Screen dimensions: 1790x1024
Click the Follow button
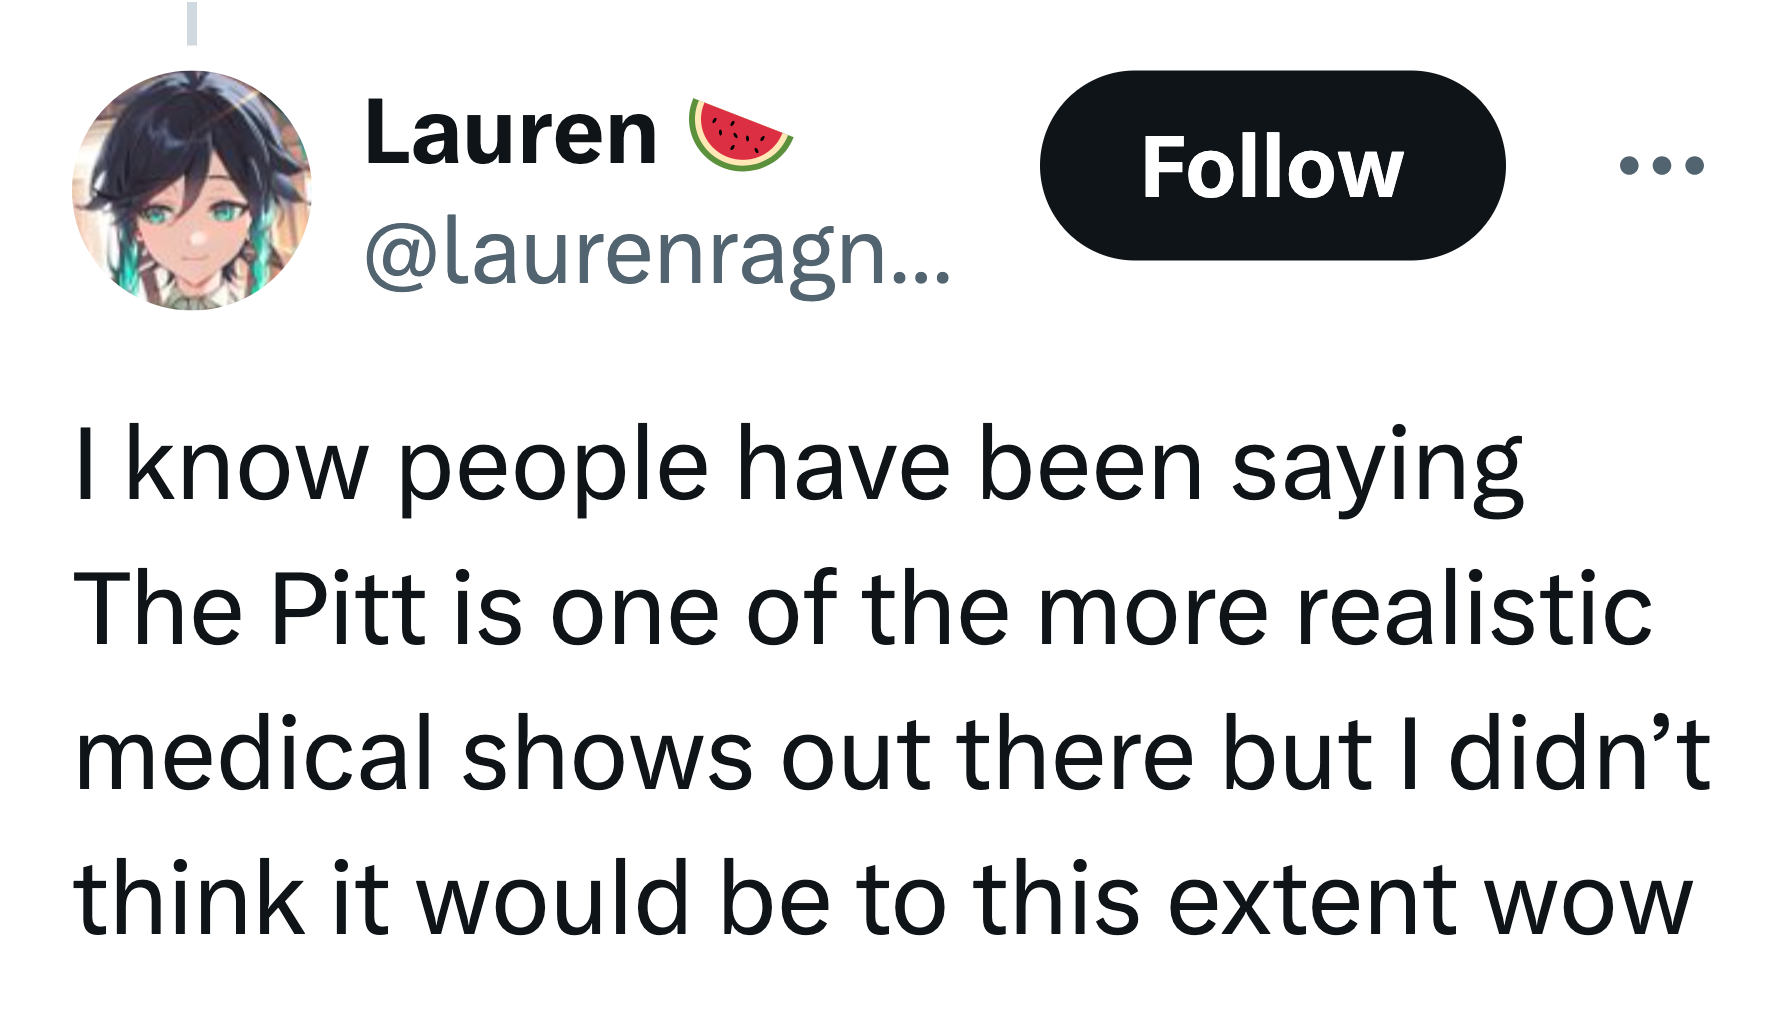click(1272, 166)
